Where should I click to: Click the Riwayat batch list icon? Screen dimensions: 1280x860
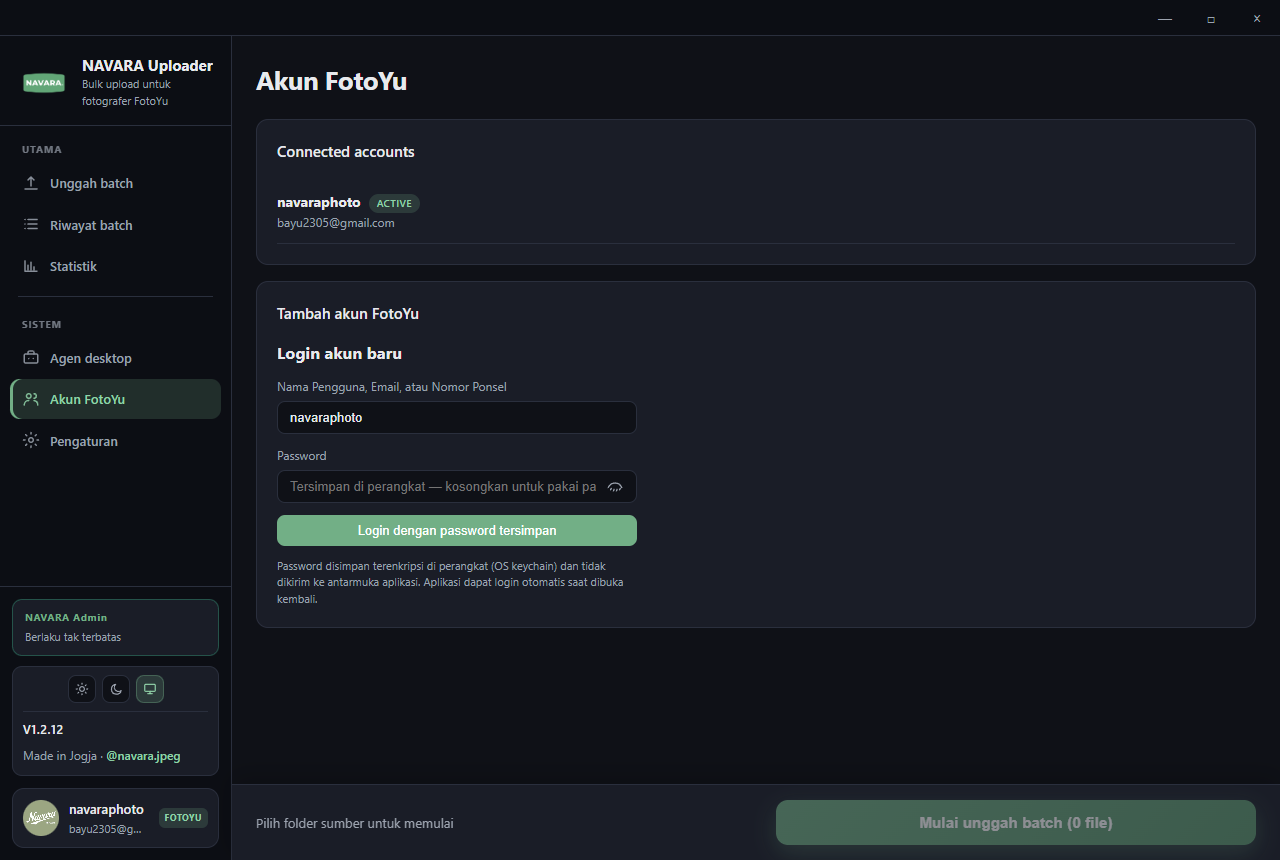click(31, 225)
